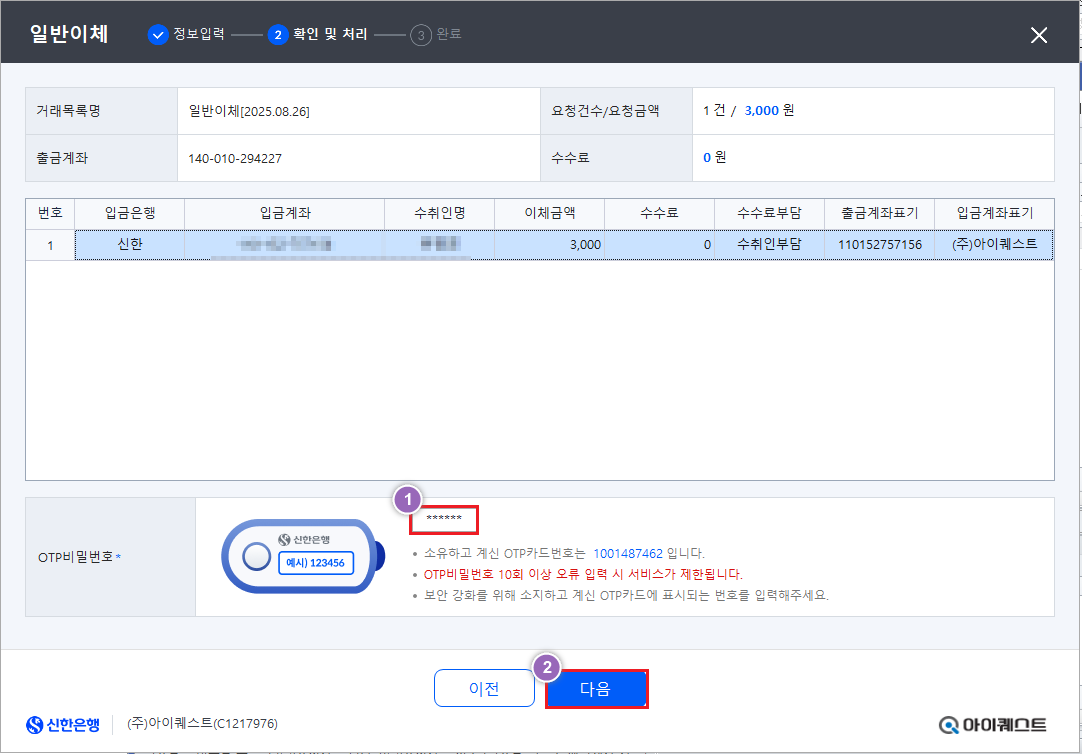Click the OTP device example image
Image resolution: width=1082 pixels, height=754 pixels.
[x=301, y=557]
